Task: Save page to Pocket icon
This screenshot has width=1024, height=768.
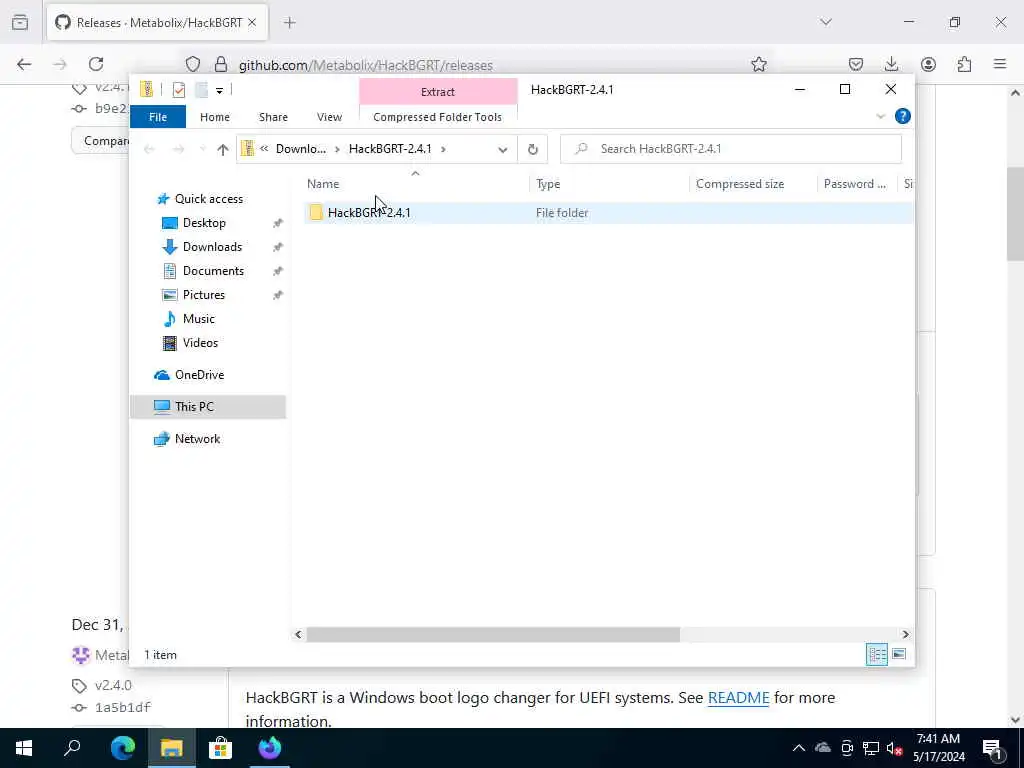Action: coord(856,64)
